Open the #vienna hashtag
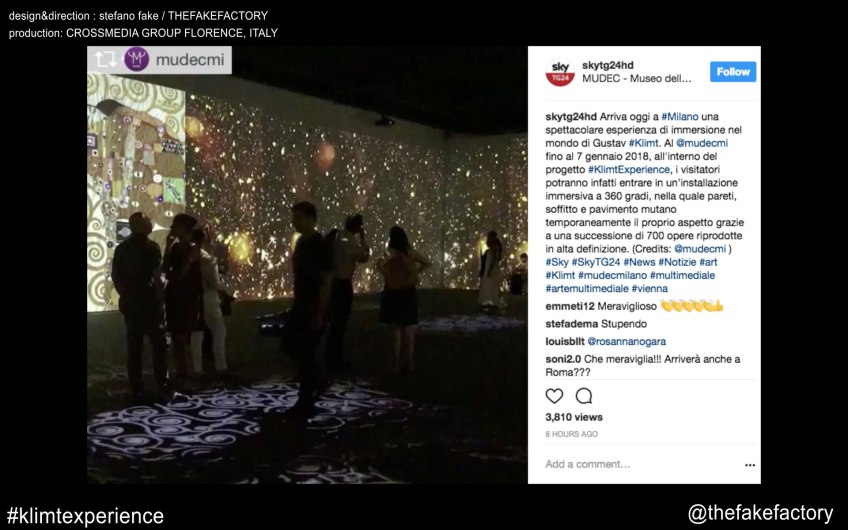 pyautogui.click(x=650, y=289)
